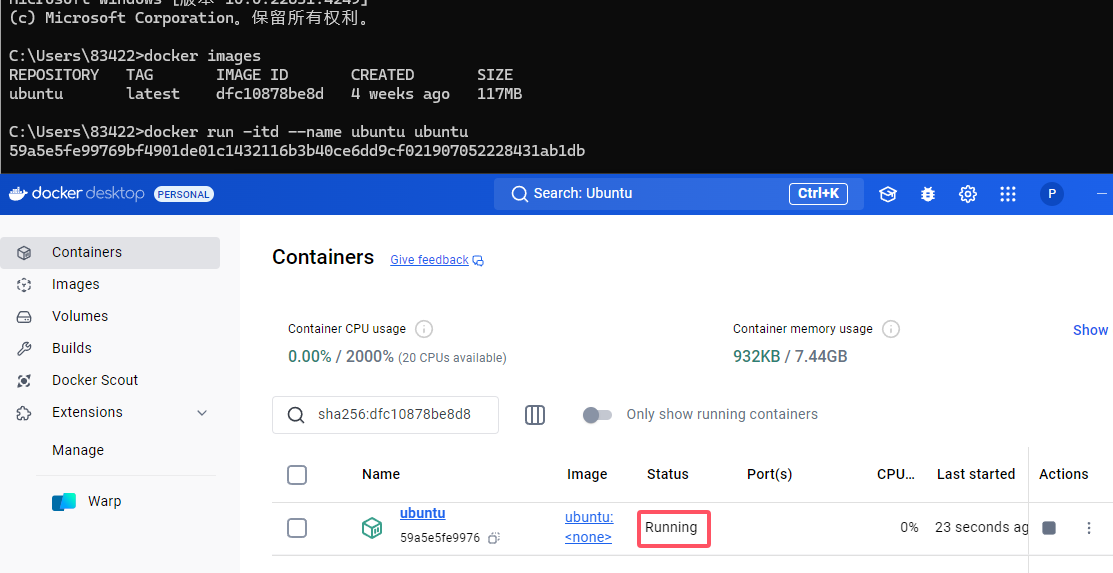Screen dimensions: 1113x573
Task: Click the bug troubleshoot icon
Action: point(928,194)
